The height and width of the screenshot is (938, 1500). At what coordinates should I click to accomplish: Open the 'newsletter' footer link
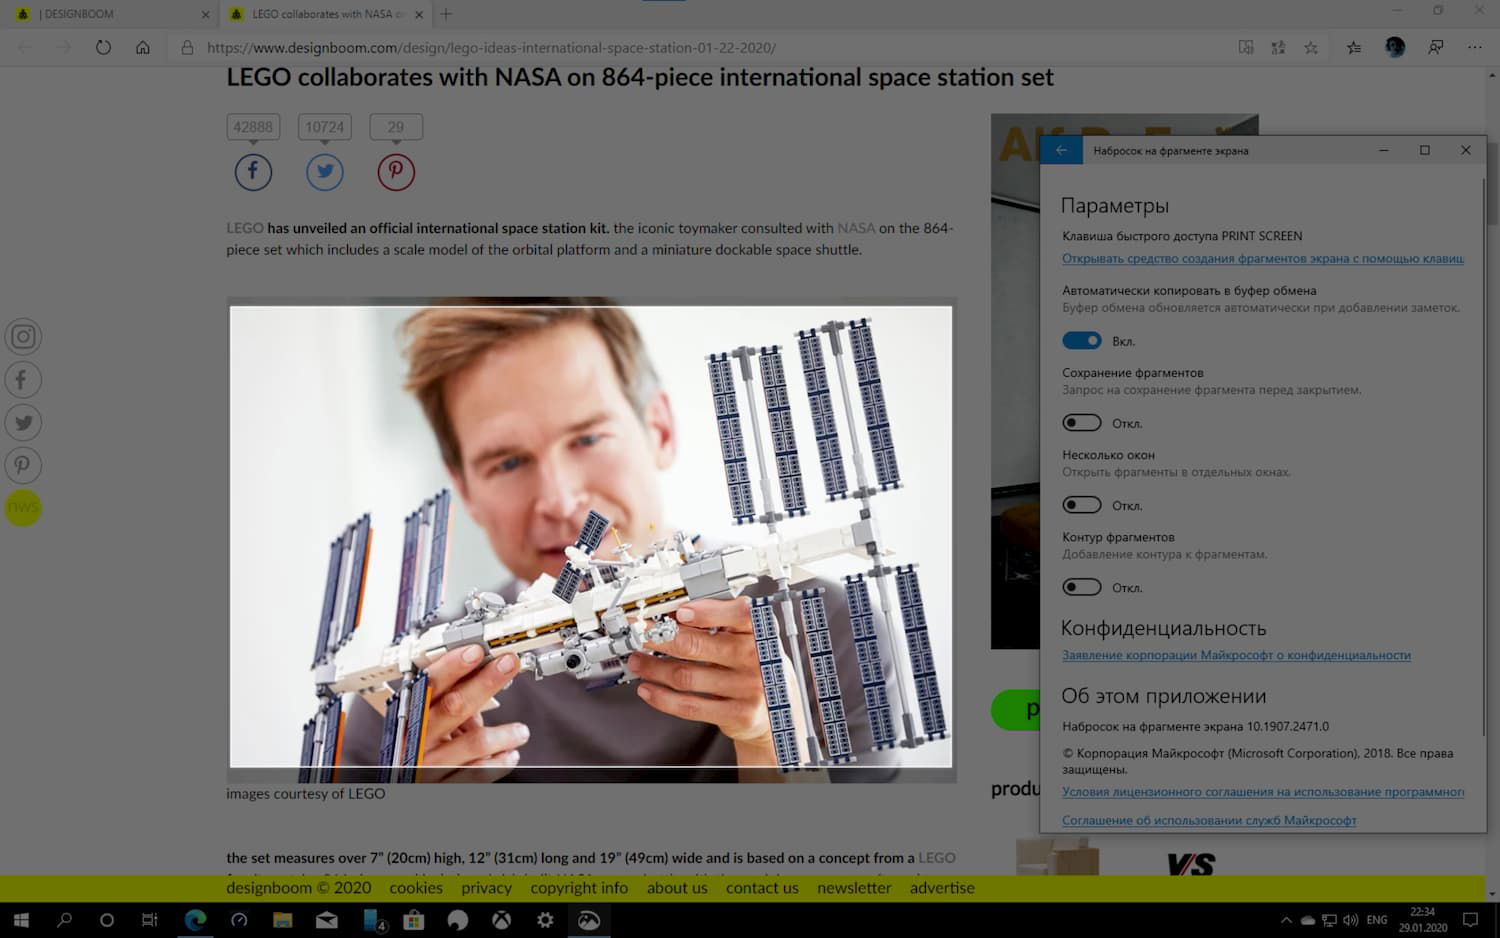point(854,888)
